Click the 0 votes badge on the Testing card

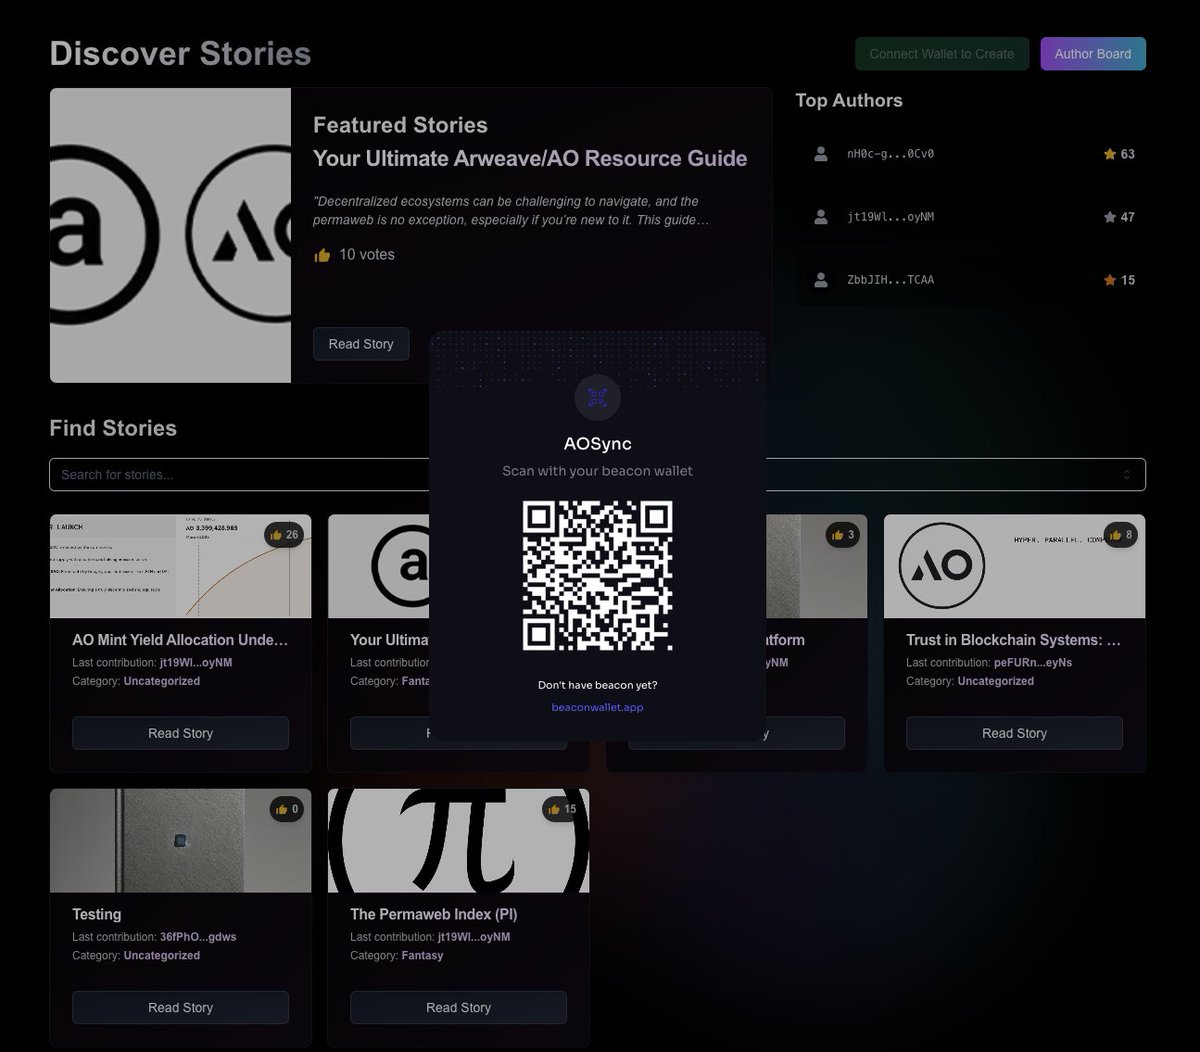[286, 809]
